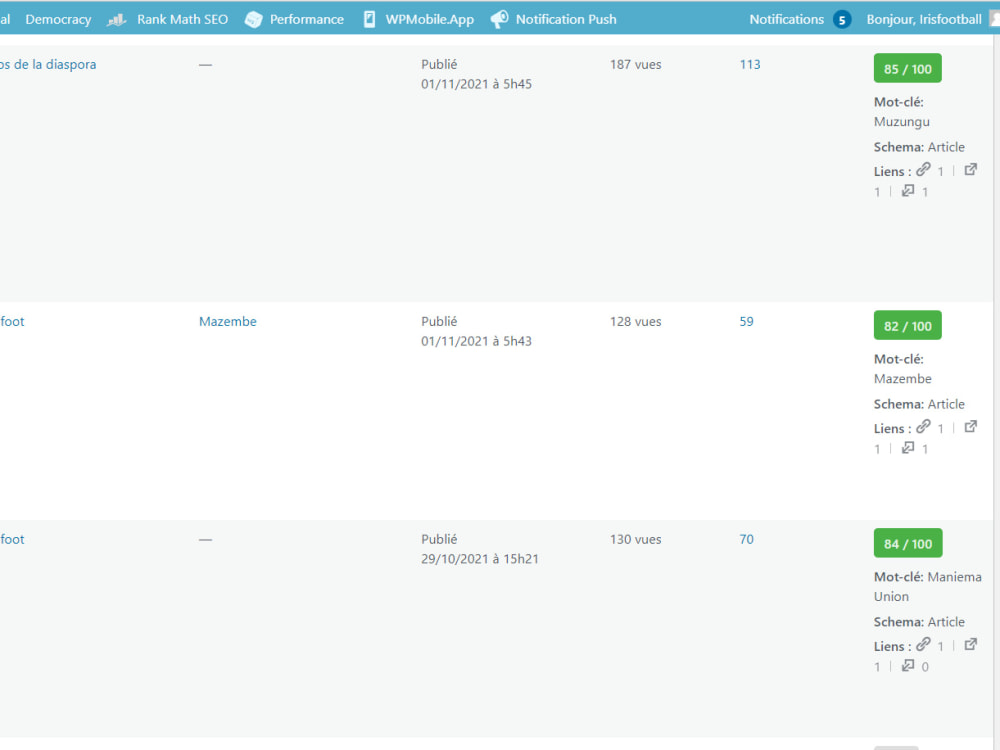Select the '128 vues' view count
Viewport: 1000px width, 750px height.
[635, 321]
